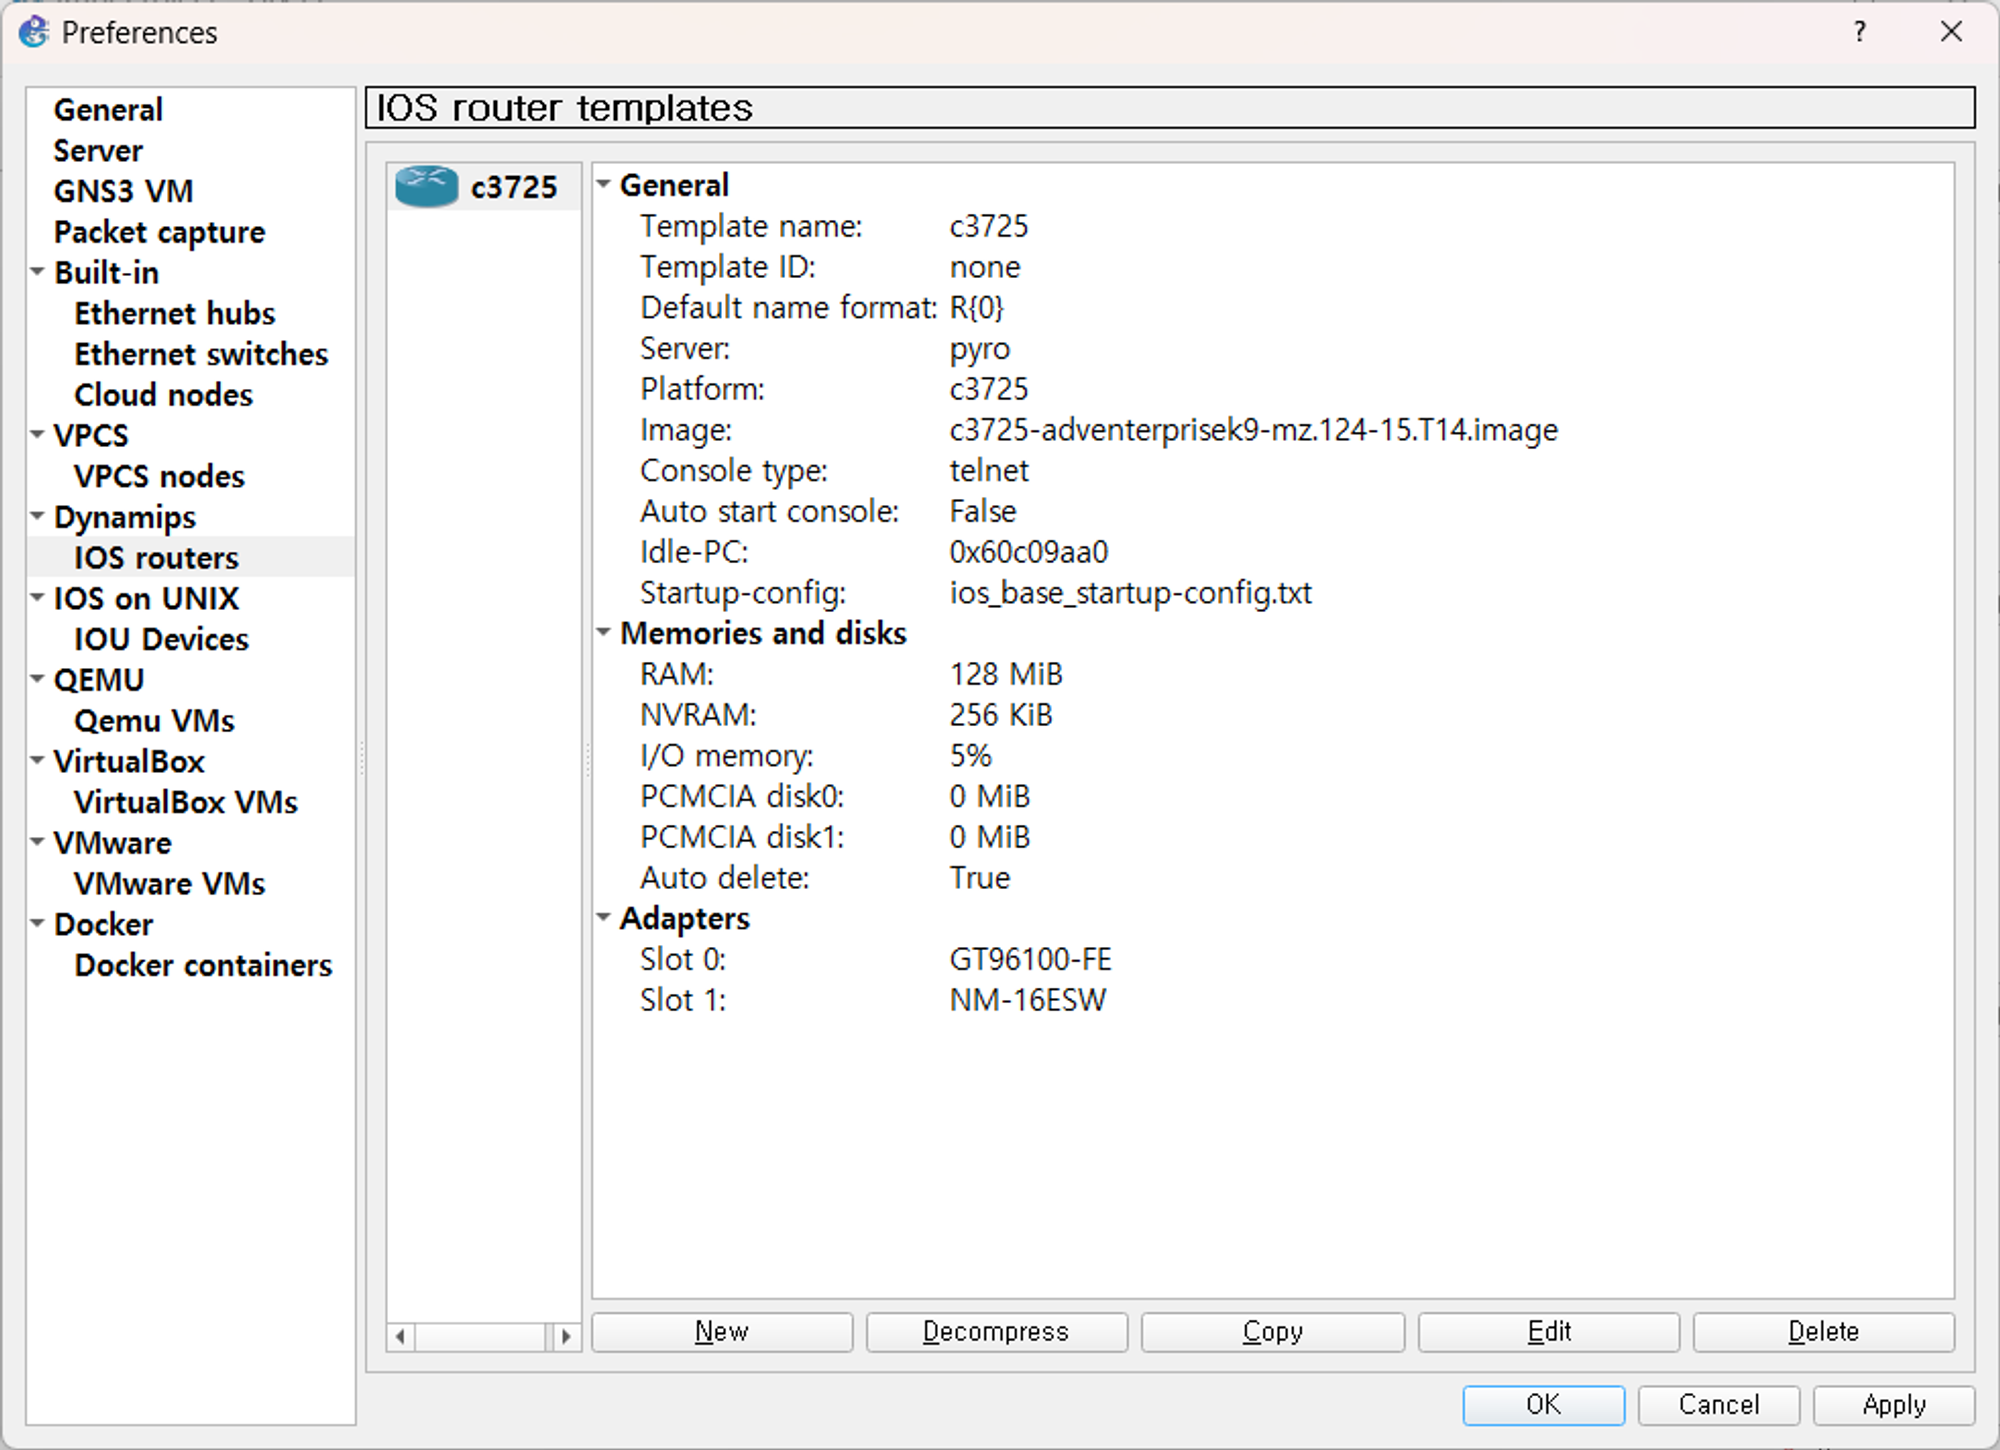Viewport: 2000px width, 1450px height.
Task: Select the RAM value 128 MiB
Action: coord(1005,674)
